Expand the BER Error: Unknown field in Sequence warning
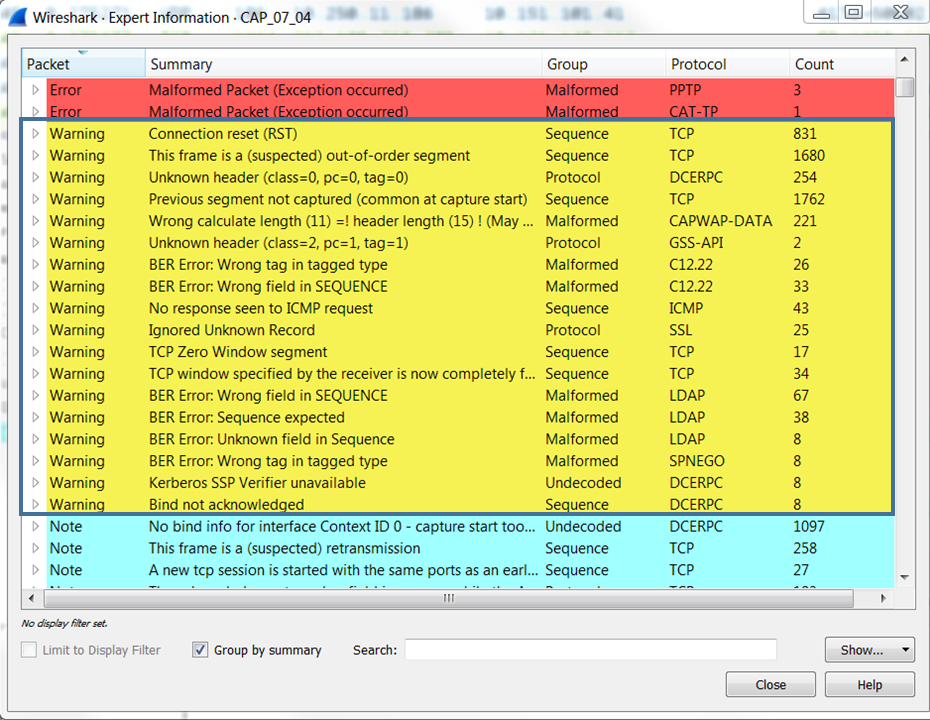Viewport: 930px width, 720px height. click(36, 439)
